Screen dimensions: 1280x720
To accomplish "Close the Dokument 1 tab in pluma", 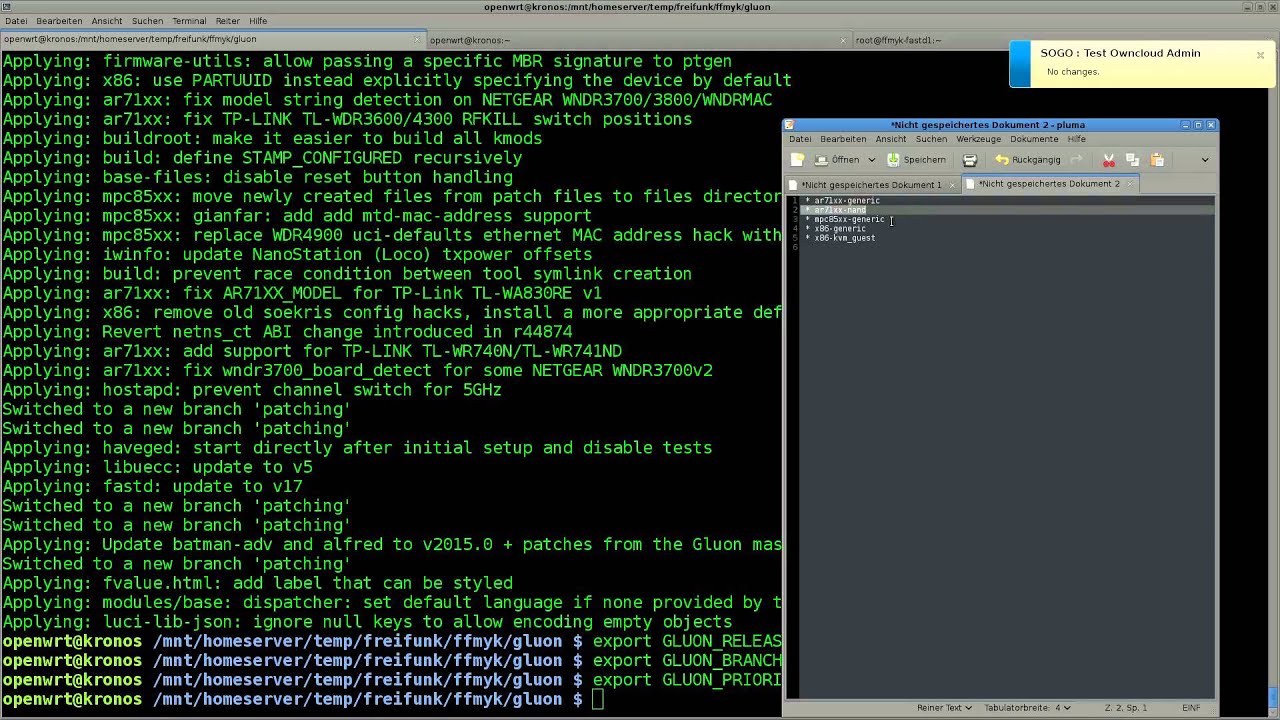I will tap(952, 185).
